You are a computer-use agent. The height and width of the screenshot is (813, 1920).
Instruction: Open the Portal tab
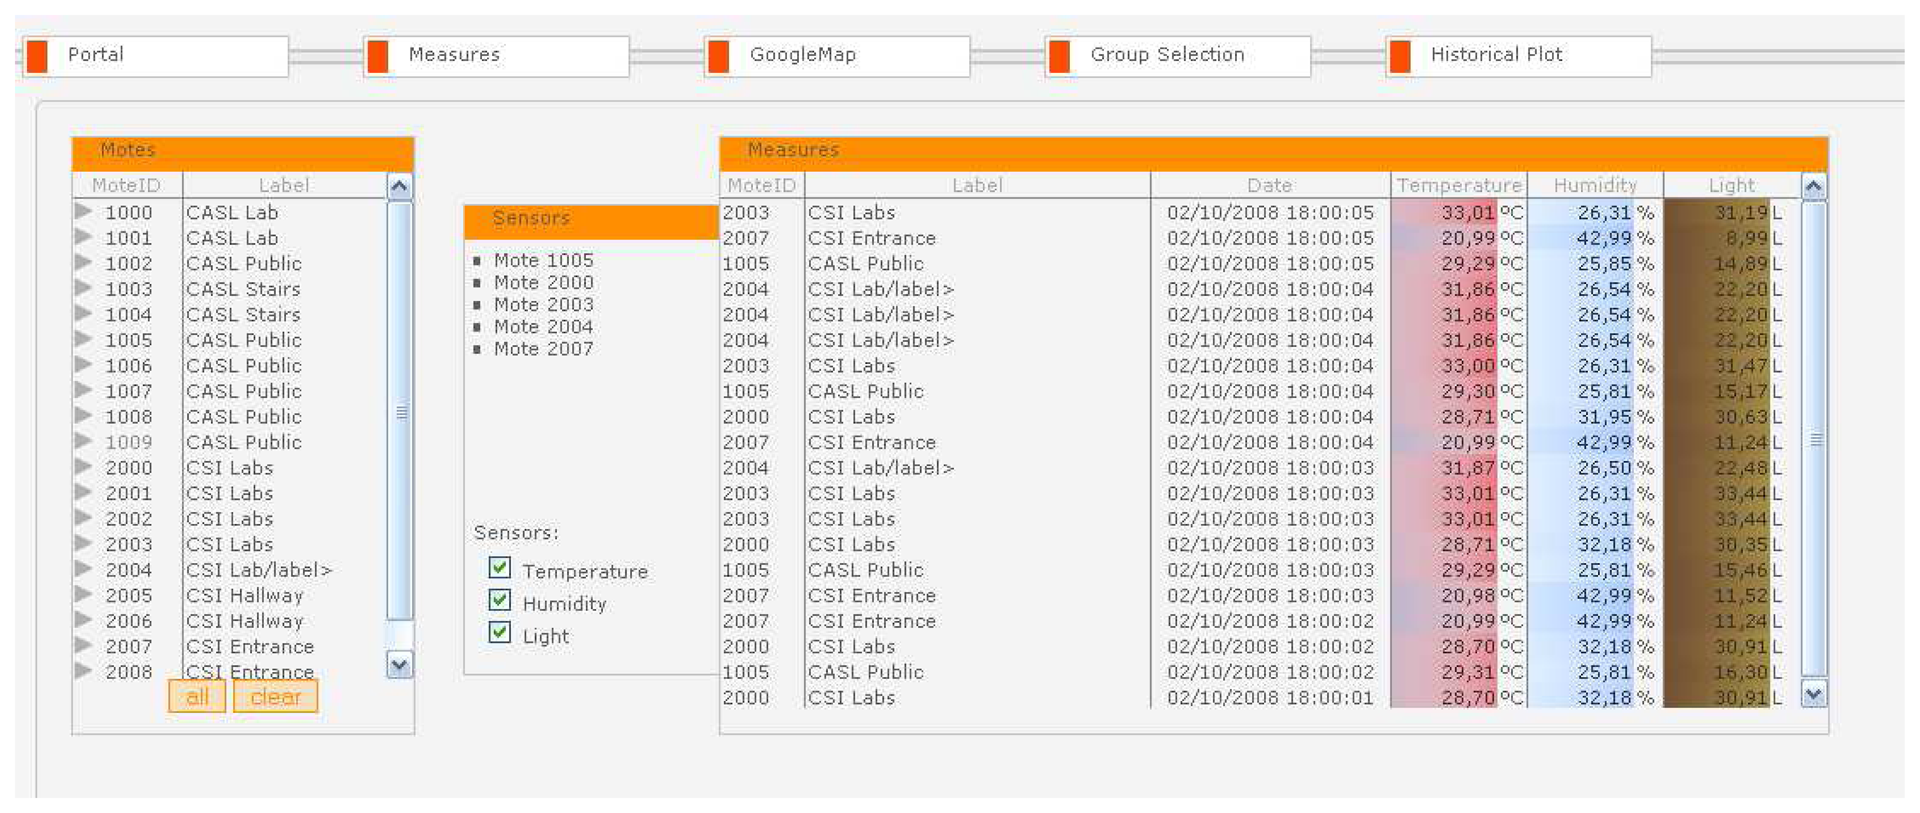point(156,56)
